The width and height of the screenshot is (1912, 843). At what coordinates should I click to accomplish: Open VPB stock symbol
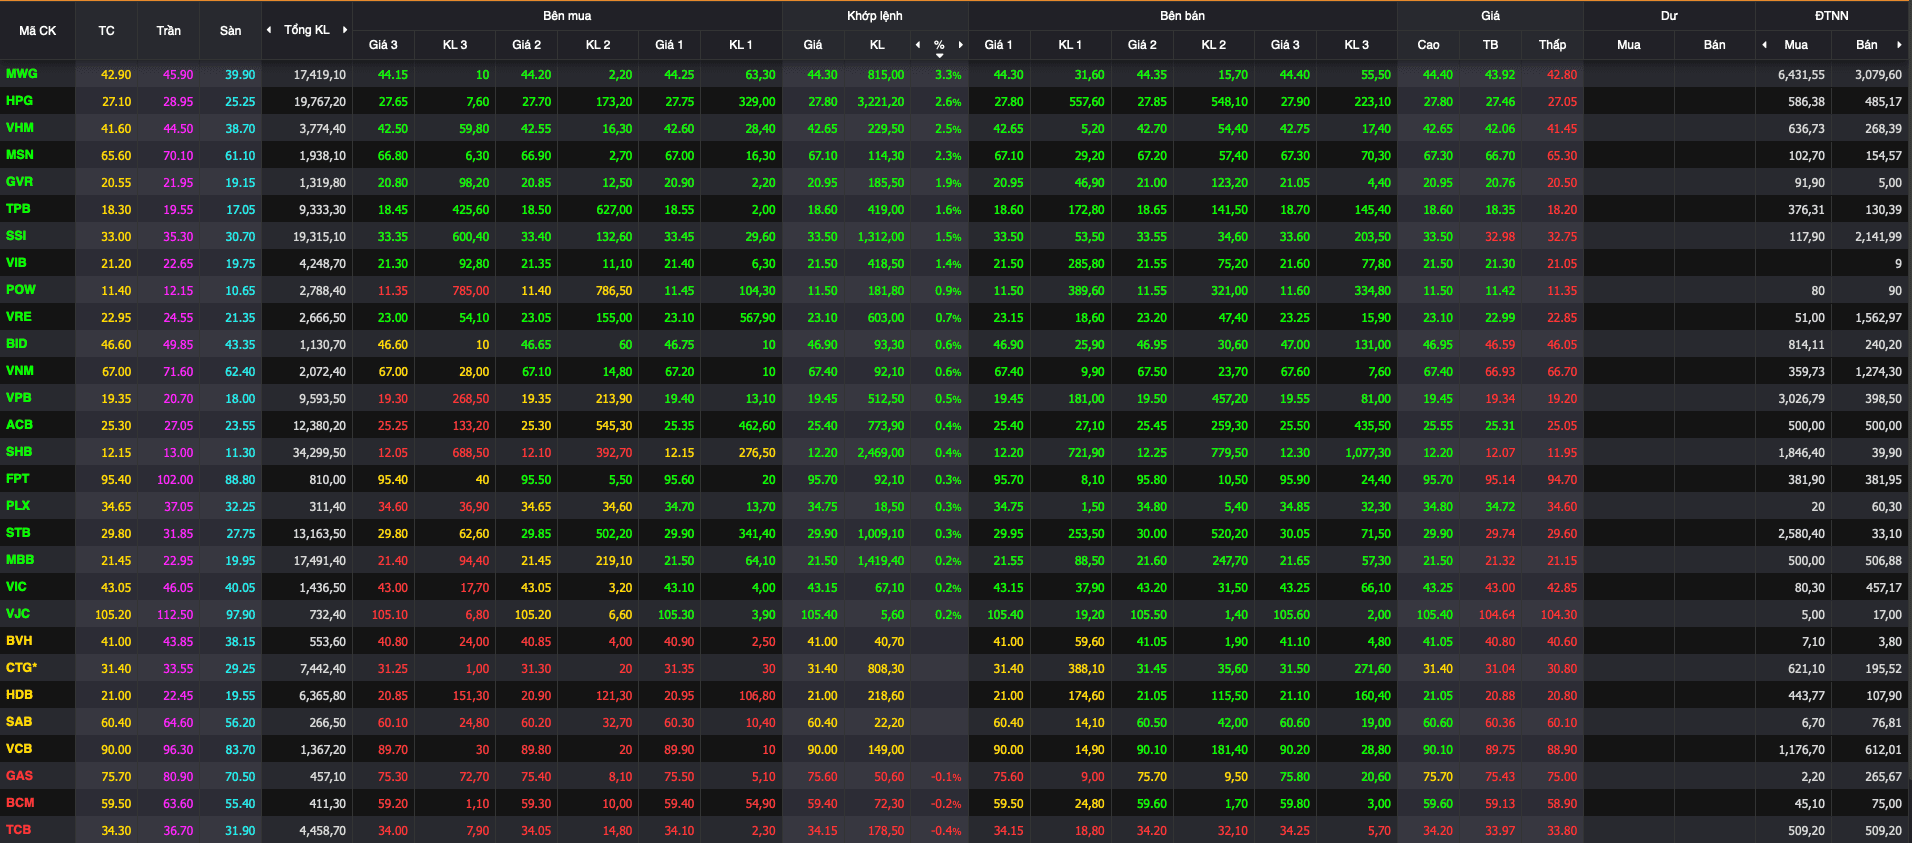point(18,398)
